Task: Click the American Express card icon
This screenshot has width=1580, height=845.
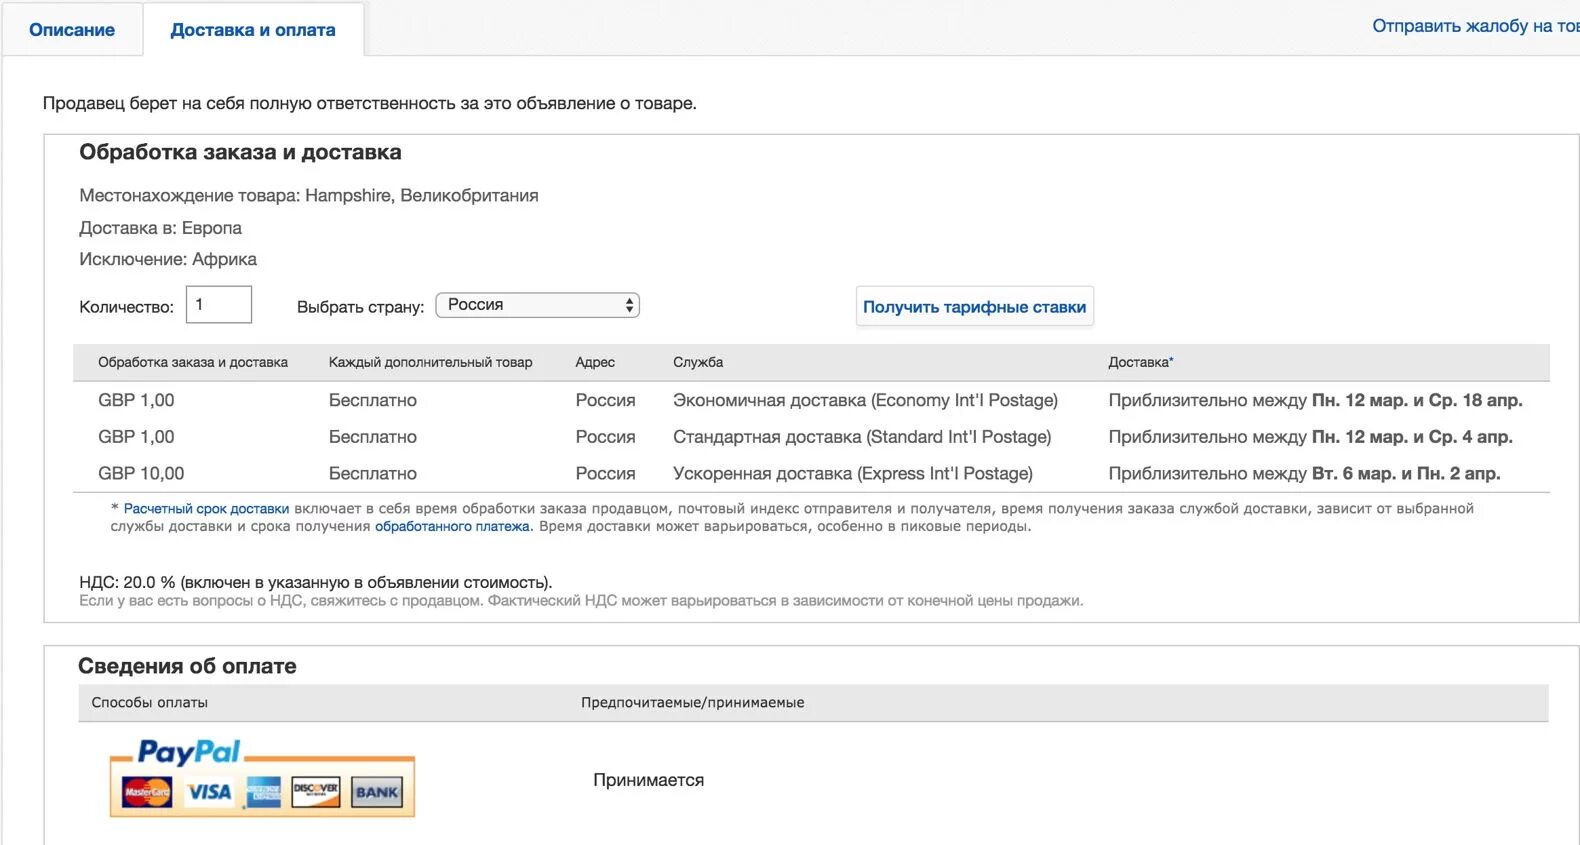Action: (264, 792)
